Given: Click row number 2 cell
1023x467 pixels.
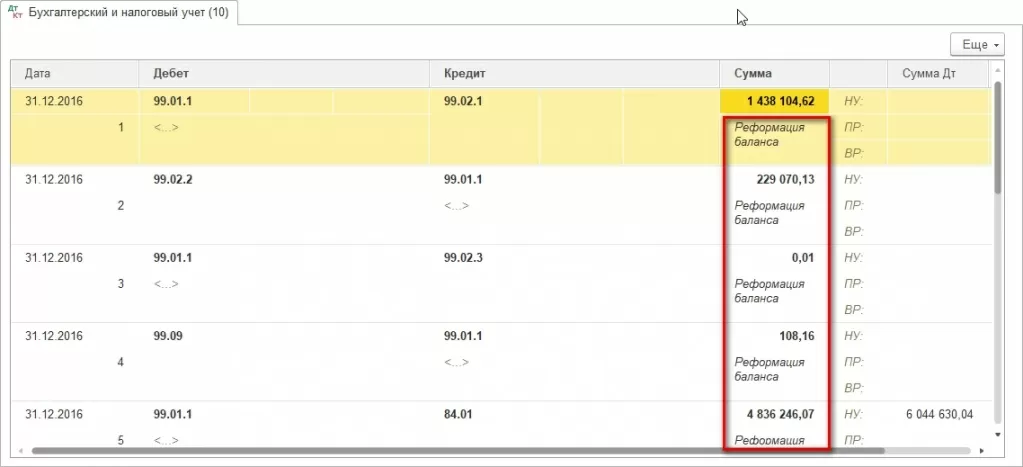Looking at the screenshot, I should [121, 205].
